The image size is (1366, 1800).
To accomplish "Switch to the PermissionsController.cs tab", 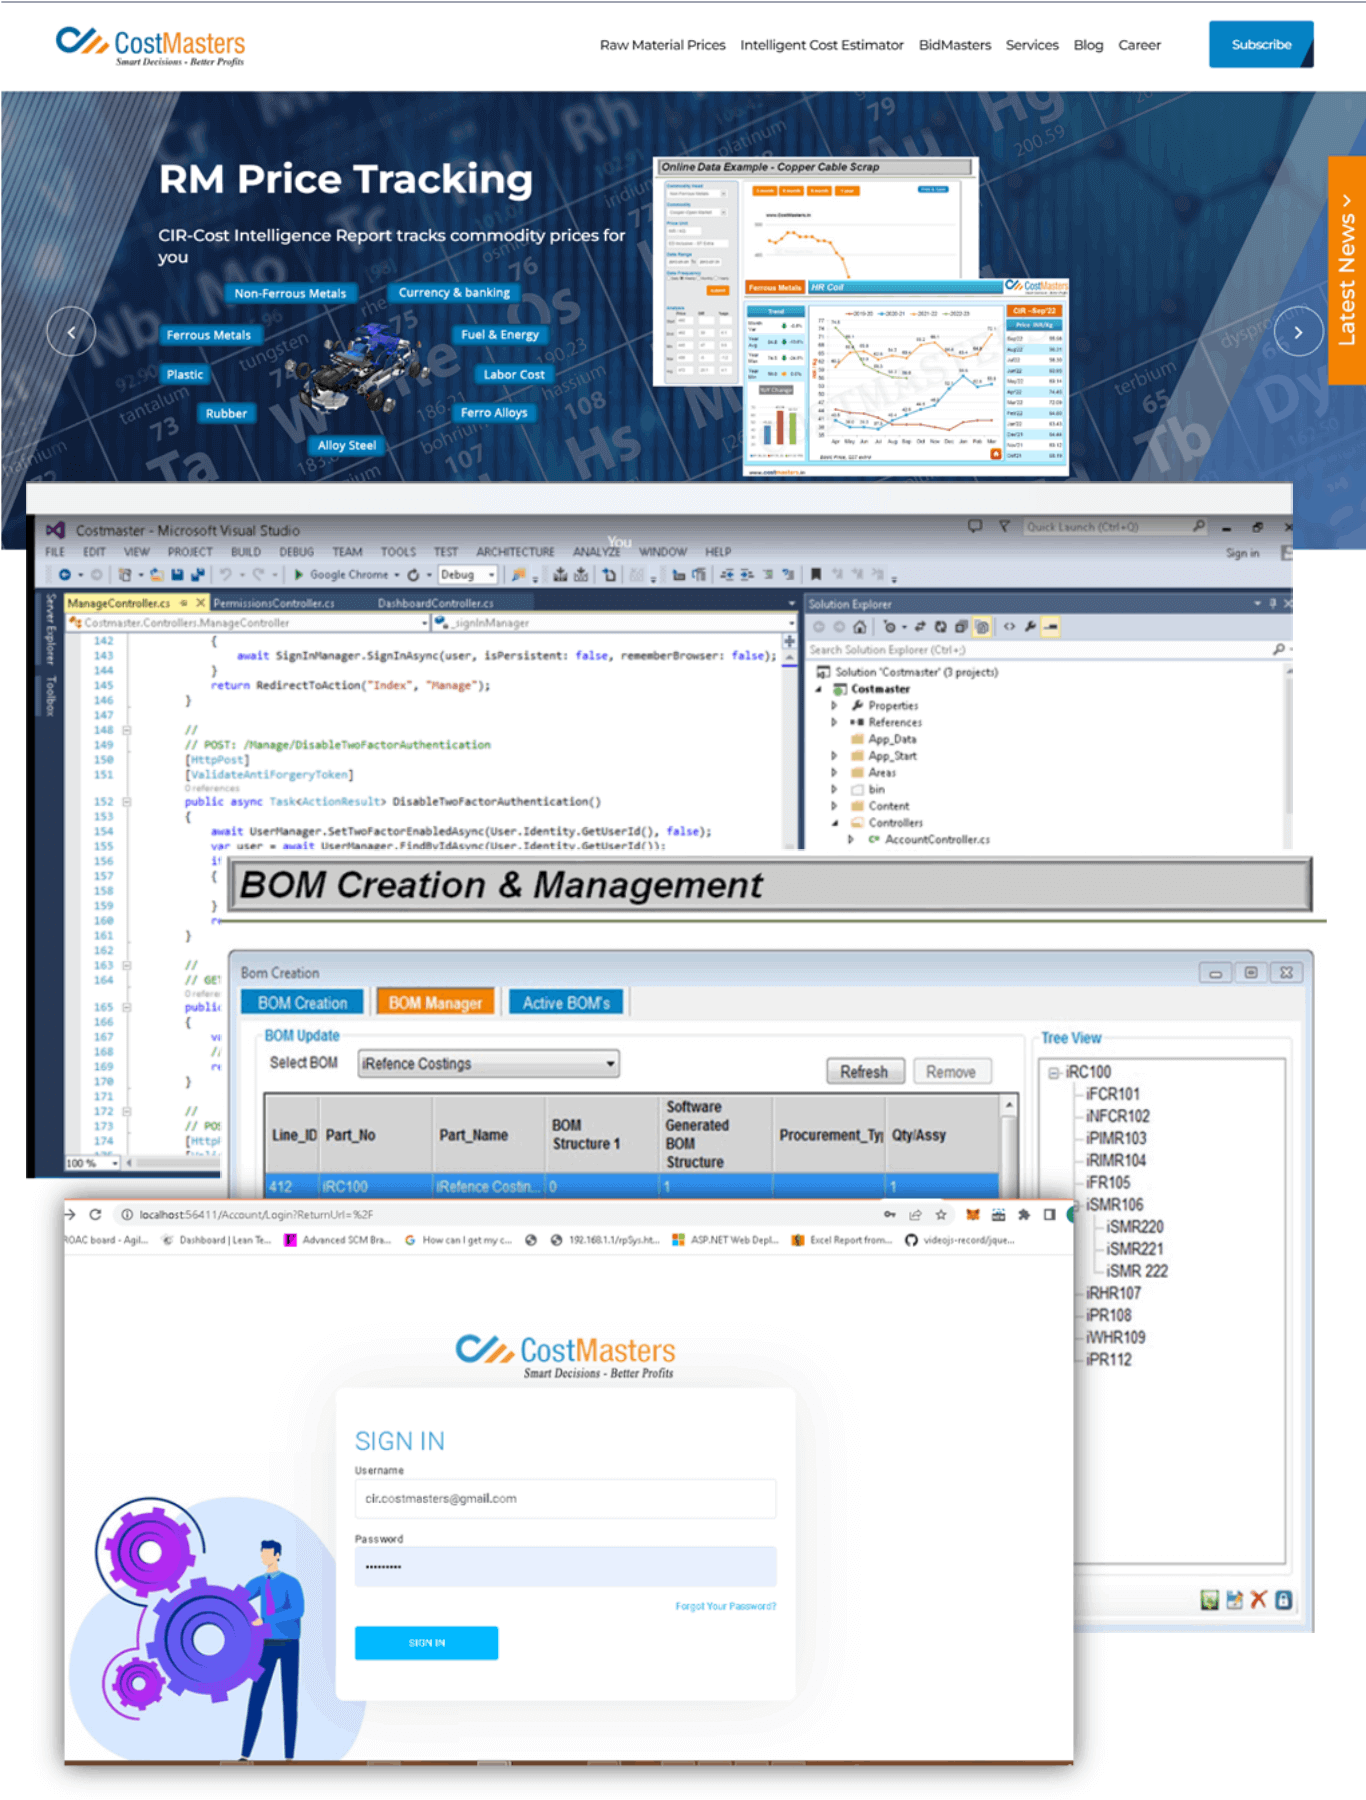I will (274, 603).
